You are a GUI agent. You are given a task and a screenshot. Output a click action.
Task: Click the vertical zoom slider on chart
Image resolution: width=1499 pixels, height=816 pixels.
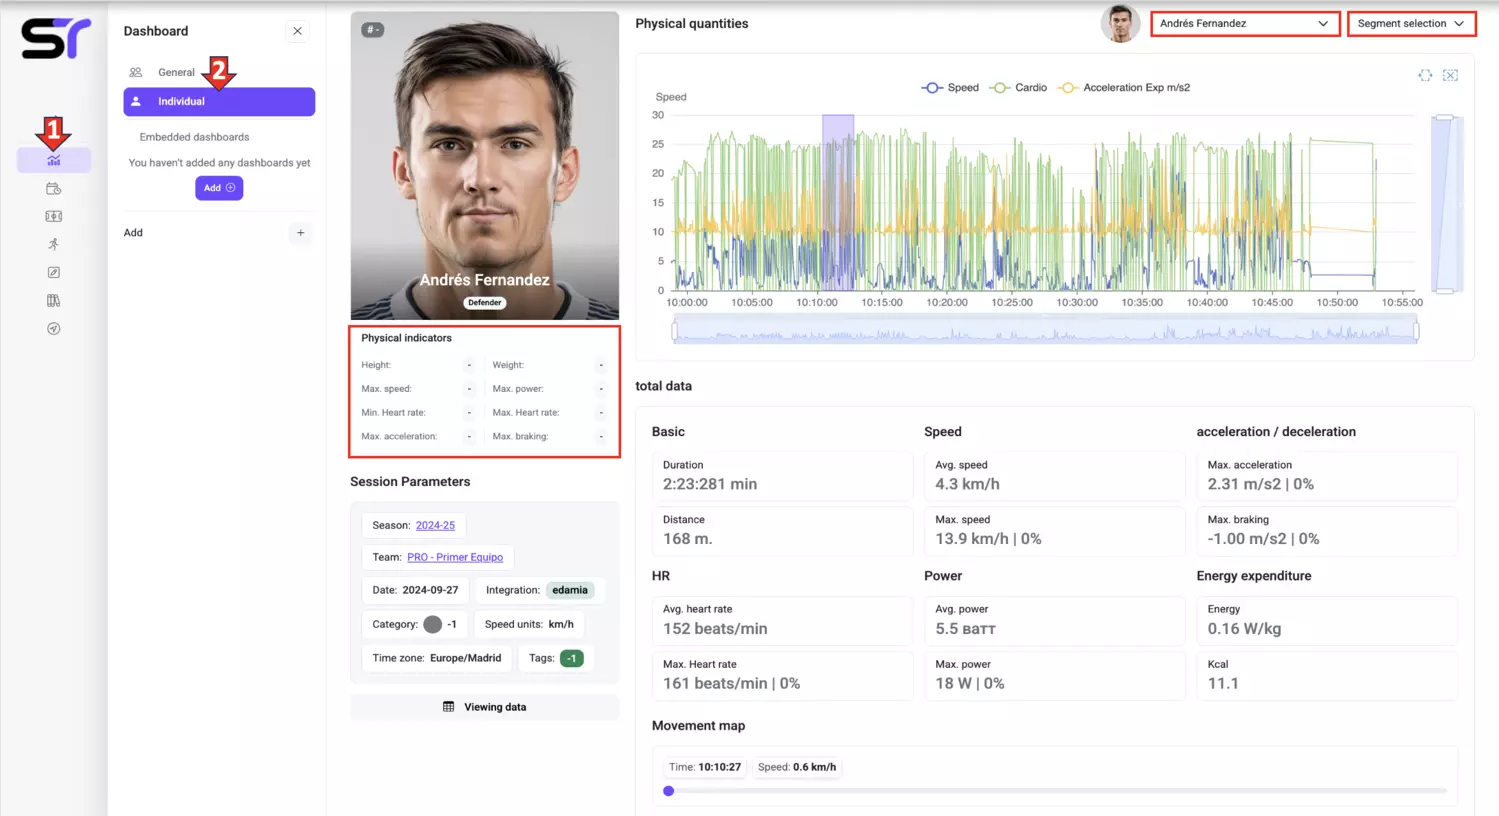1444,204
